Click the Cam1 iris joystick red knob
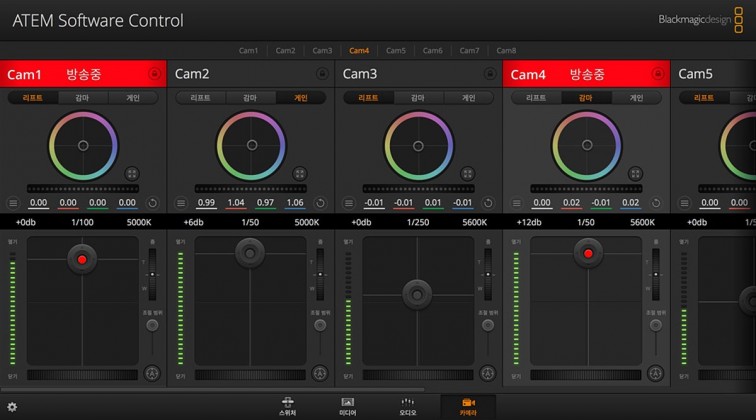This screenshot has height=420, width=756. point(82,259)
